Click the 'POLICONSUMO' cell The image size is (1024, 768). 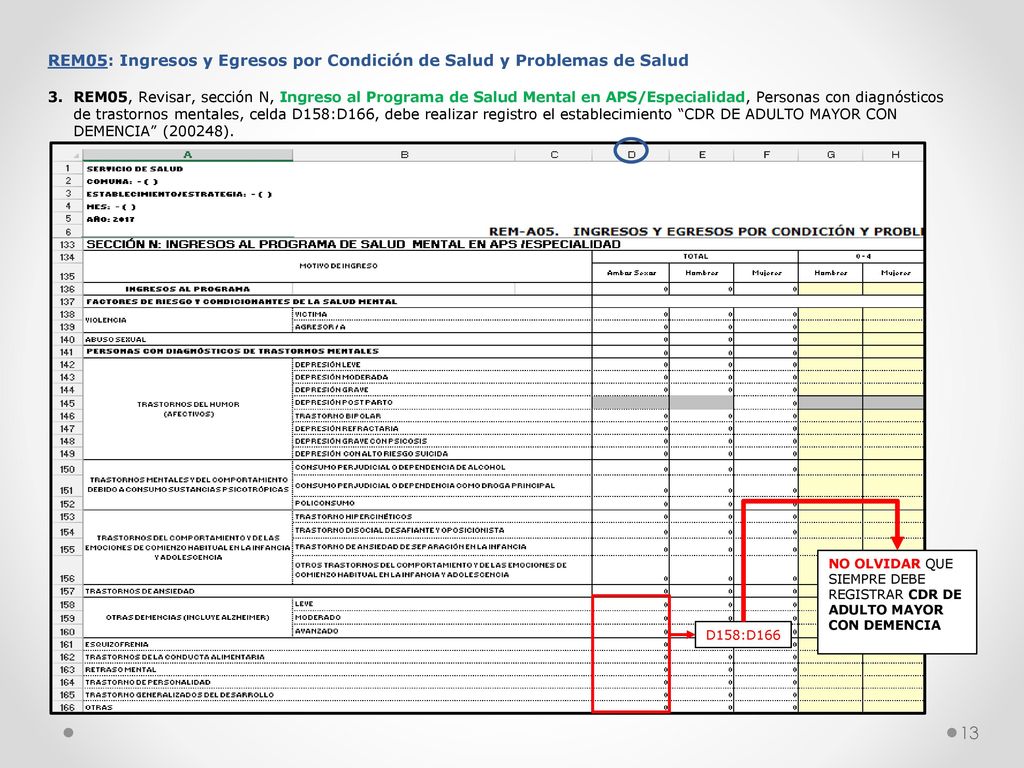442,504
